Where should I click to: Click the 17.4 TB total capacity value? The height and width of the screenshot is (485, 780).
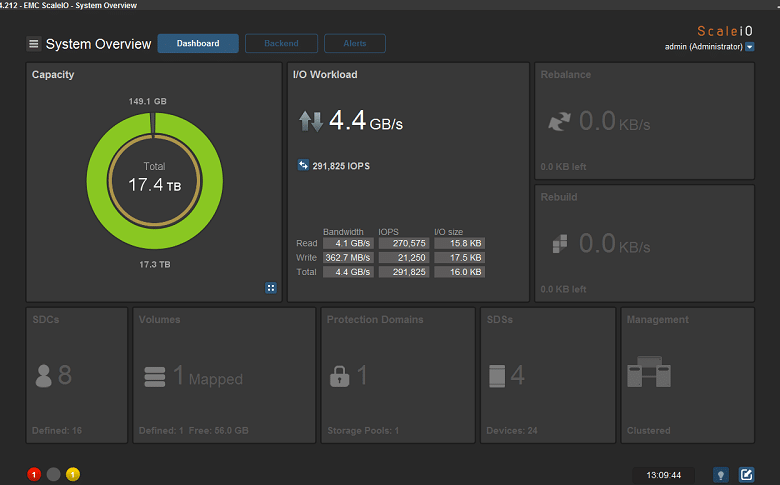[x=155, y=185]
